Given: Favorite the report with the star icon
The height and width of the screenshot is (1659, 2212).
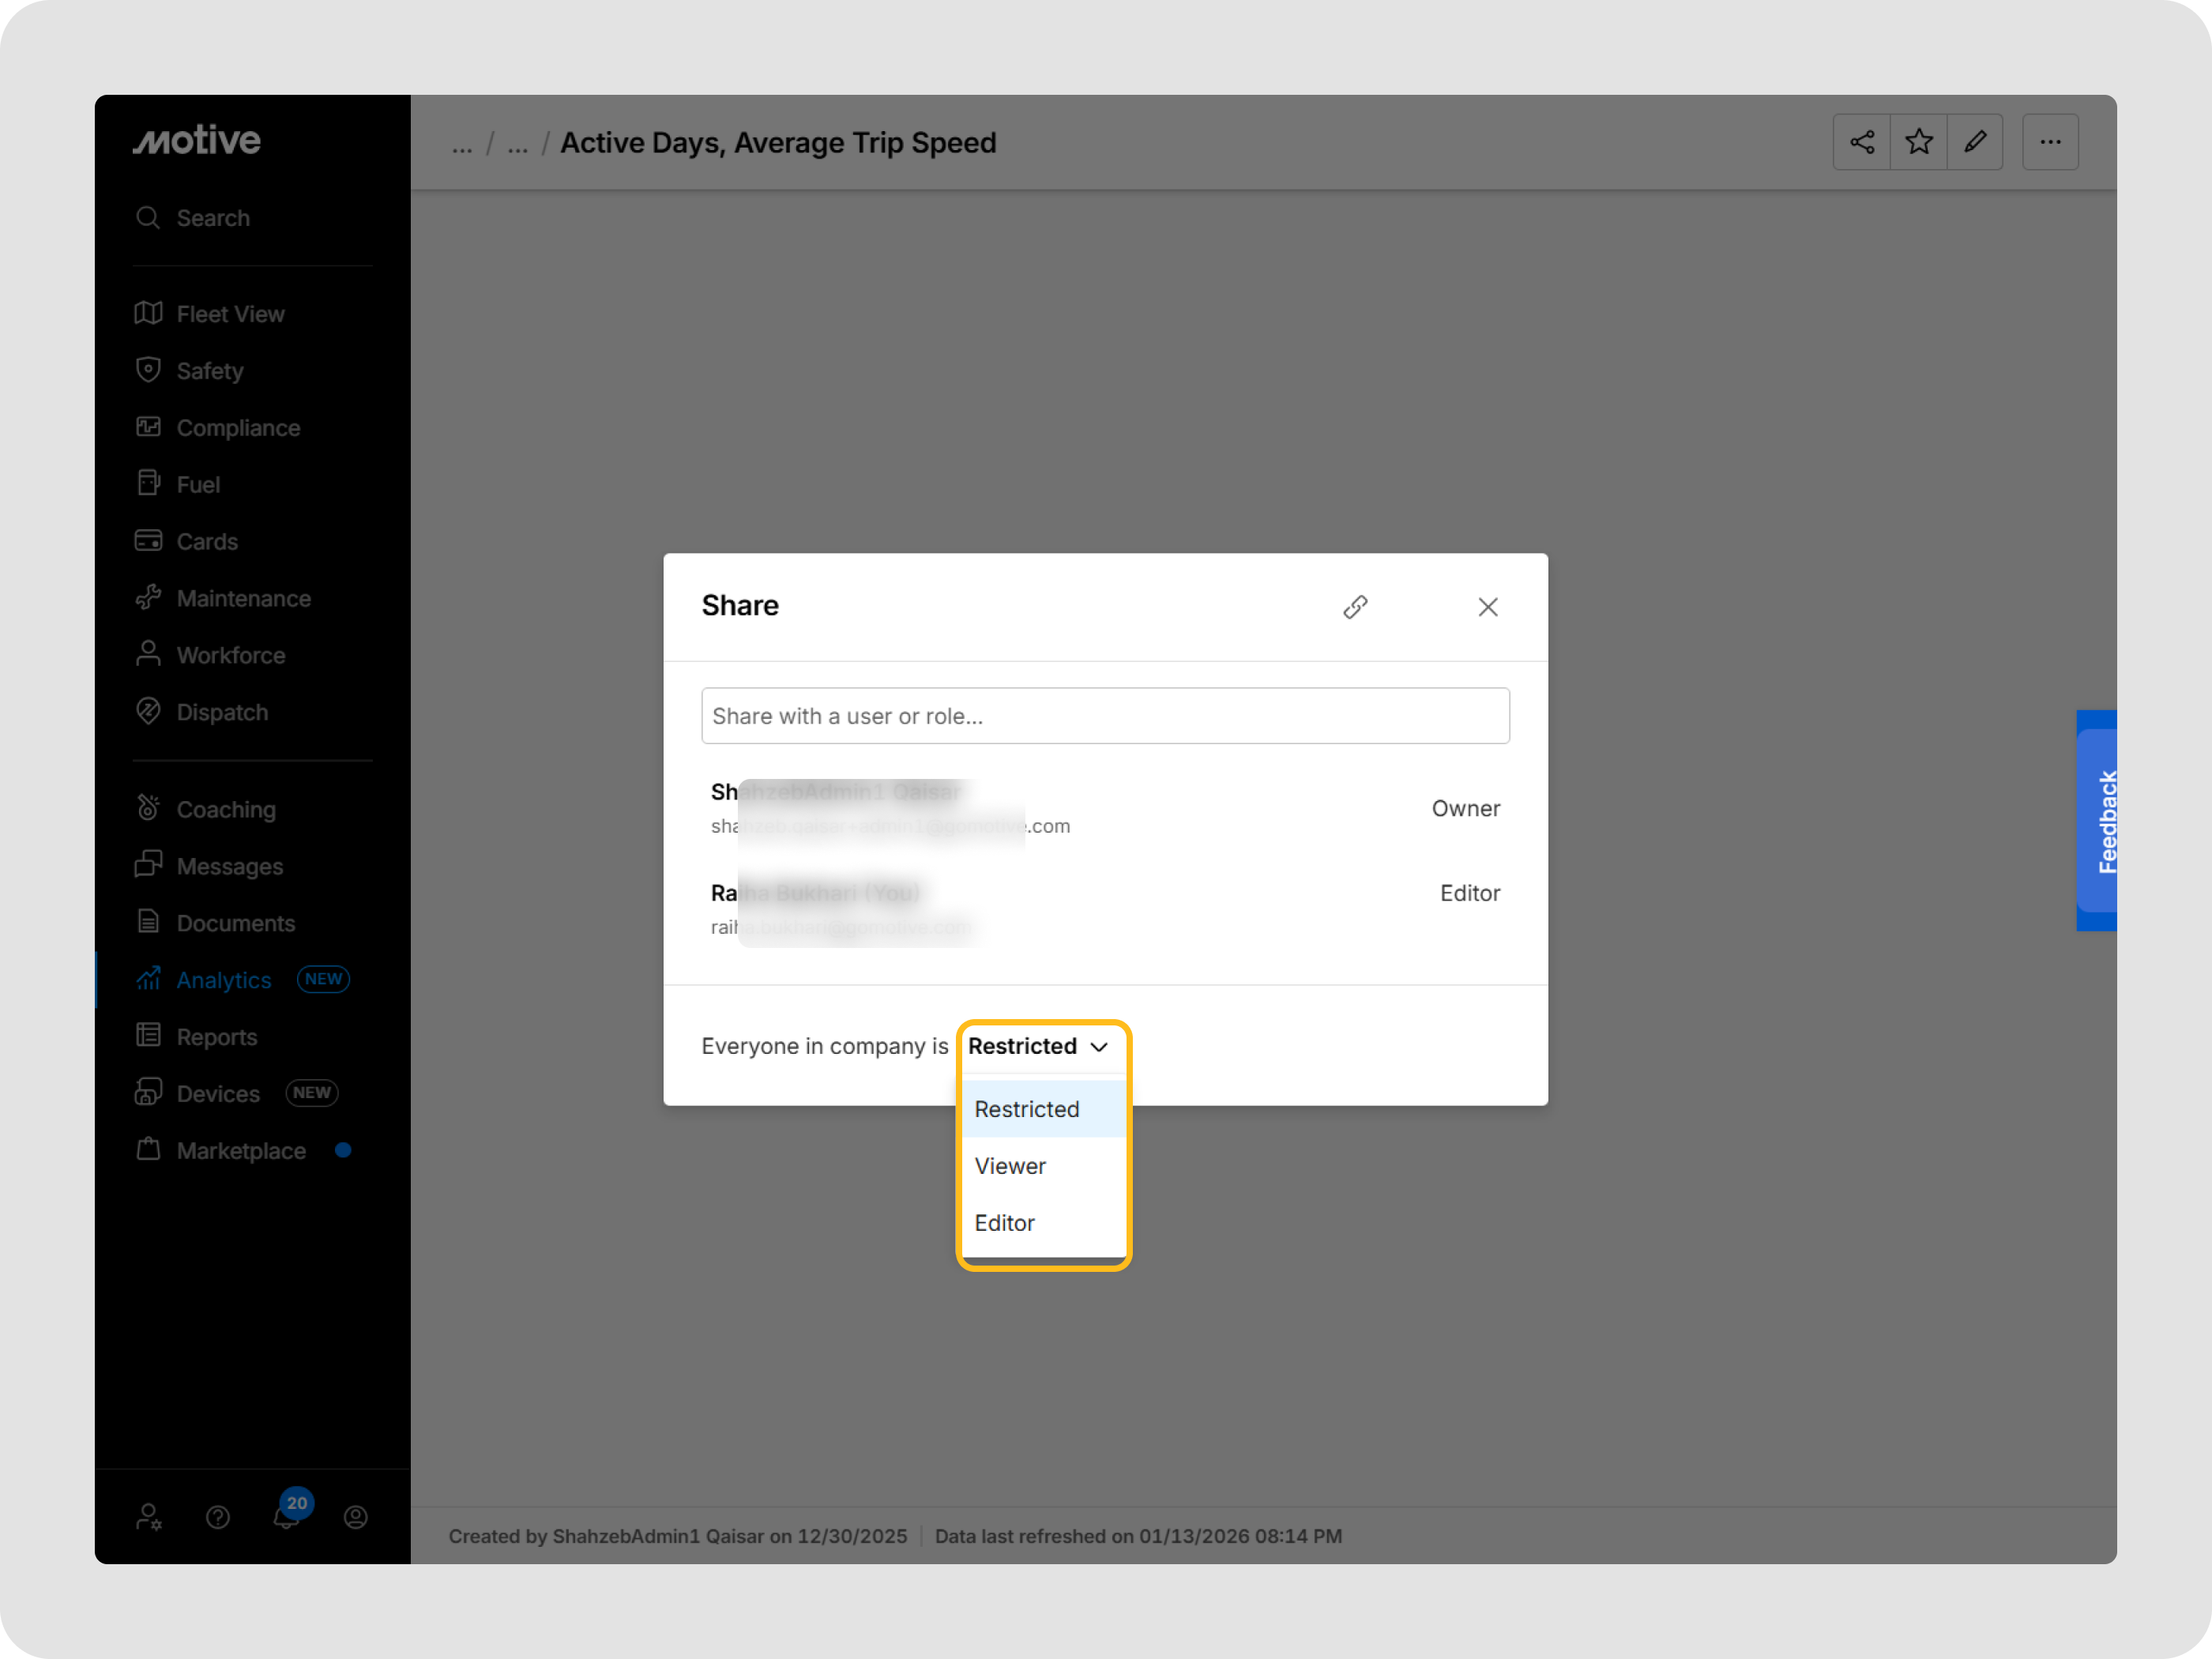Looking at the screenshot, I should [1918, 142].
